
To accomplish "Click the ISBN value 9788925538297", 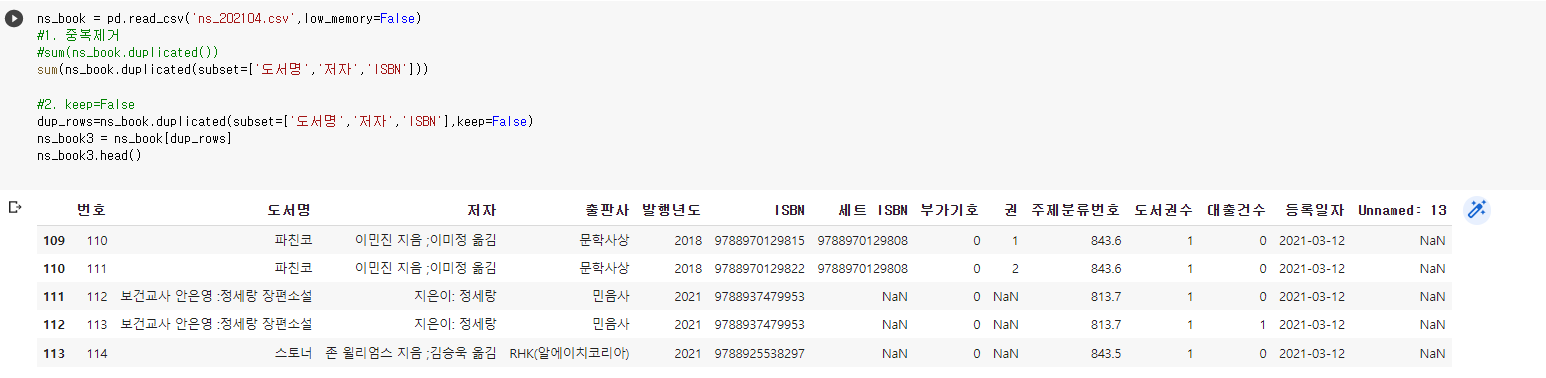I will [x=760, y=353].
